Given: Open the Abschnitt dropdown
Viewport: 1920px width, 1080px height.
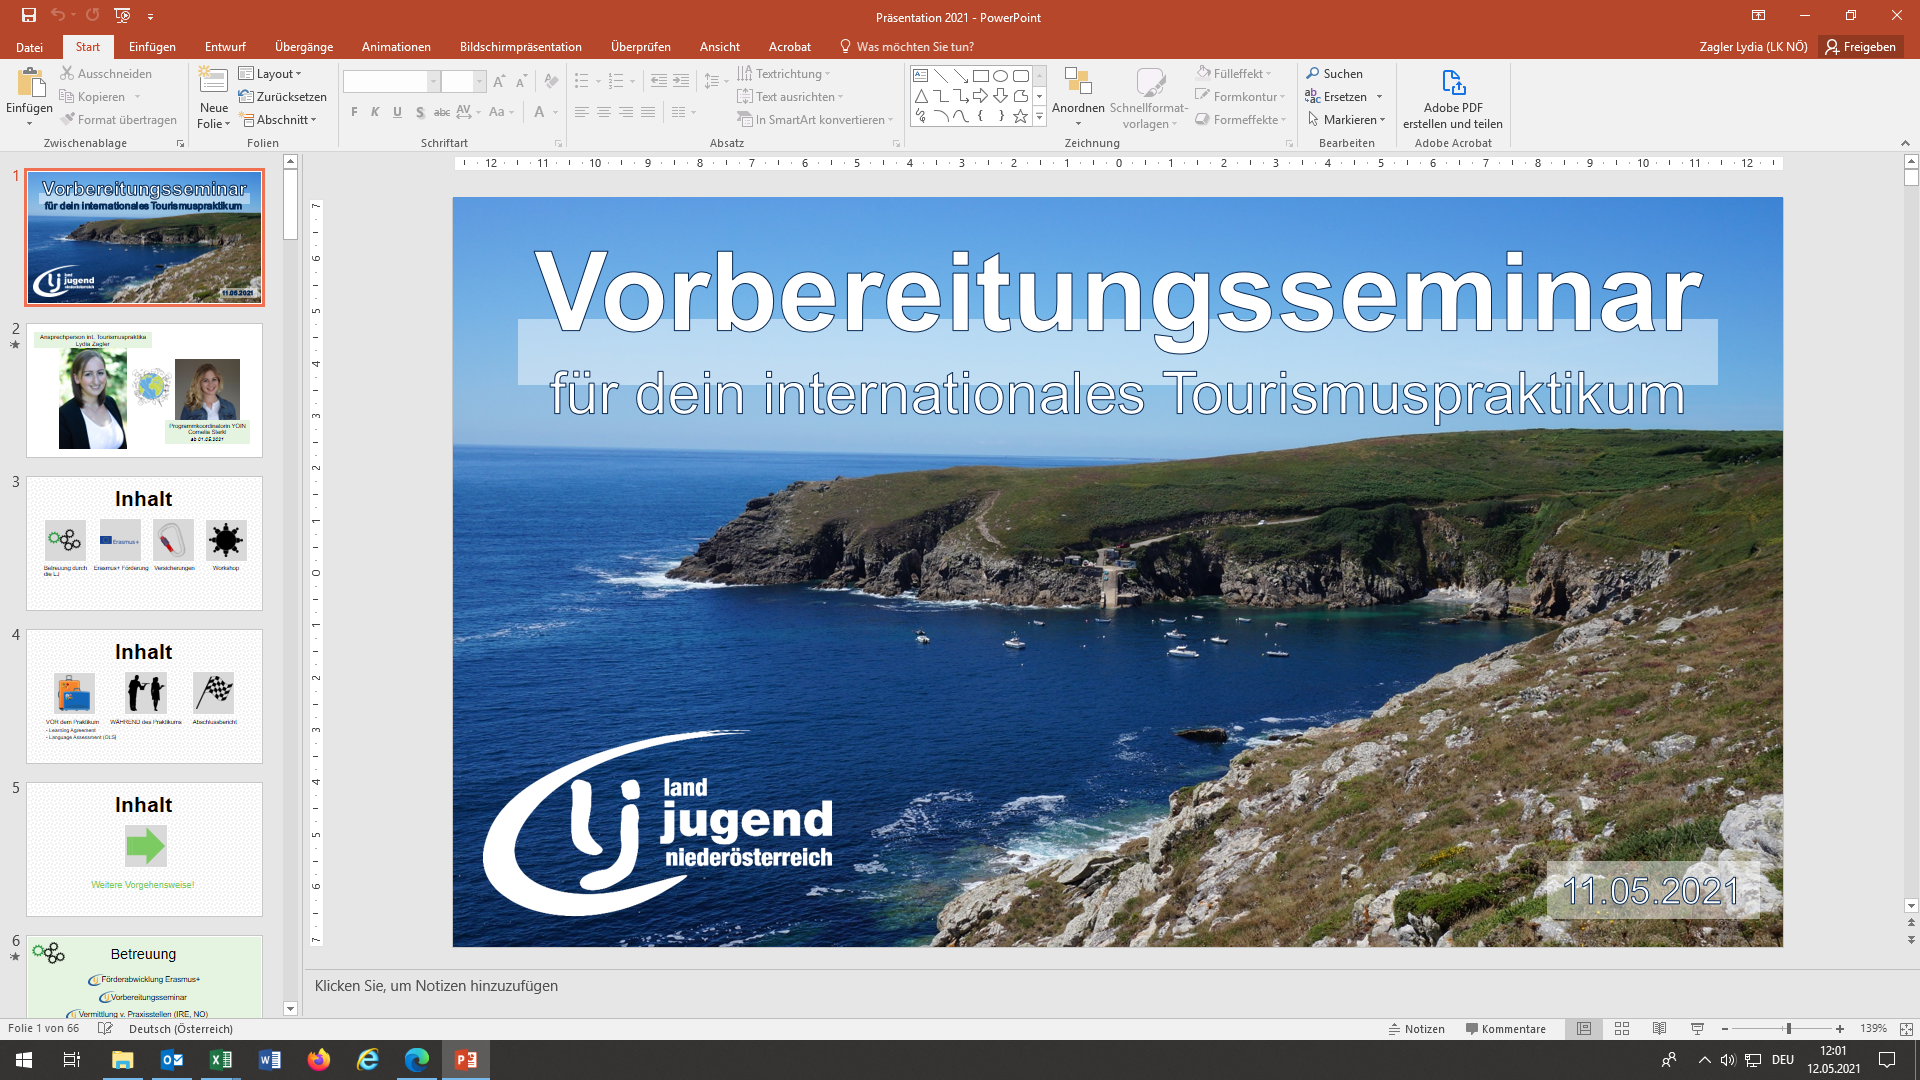Looking at the screenshot, I should (278, 119).
